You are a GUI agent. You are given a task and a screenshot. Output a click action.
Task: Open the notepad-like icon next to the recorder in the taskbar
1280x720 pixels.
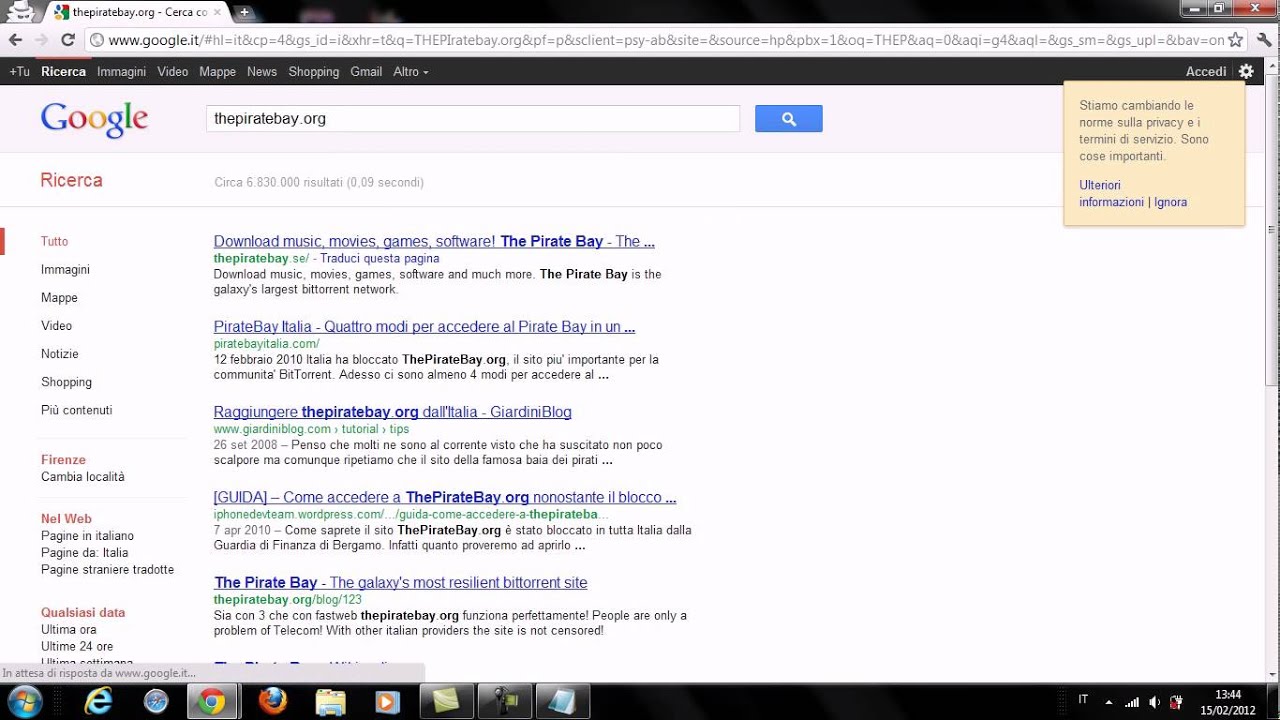click(563, 701)
